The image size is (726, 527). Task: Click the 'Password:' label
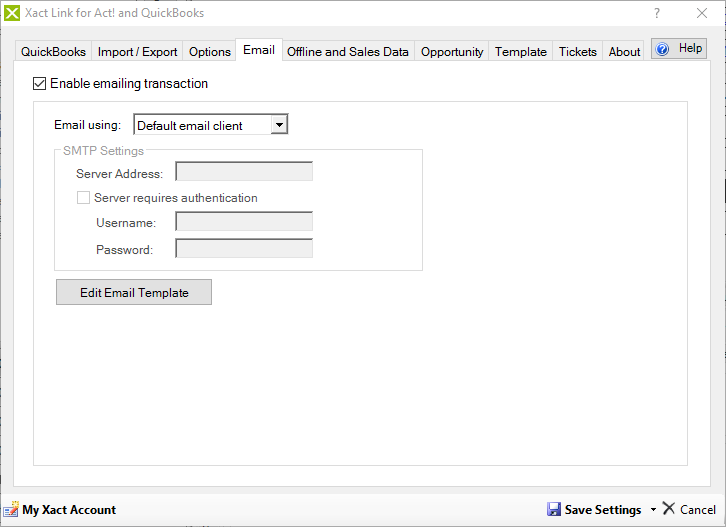pos(124,250)
